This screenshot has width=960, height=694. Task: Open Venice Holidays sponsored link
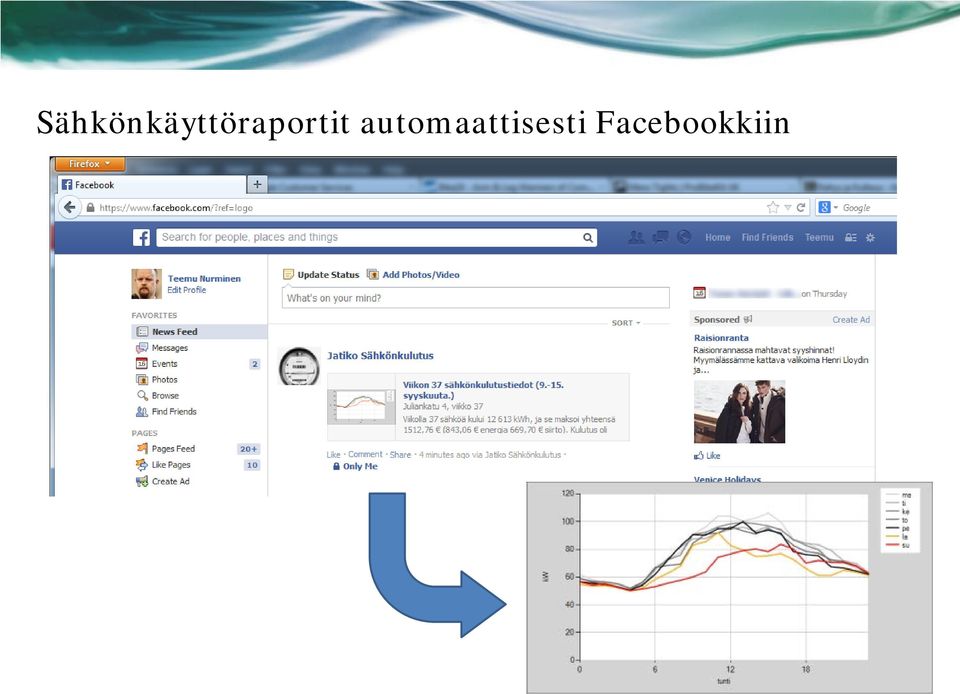point(727,479)
